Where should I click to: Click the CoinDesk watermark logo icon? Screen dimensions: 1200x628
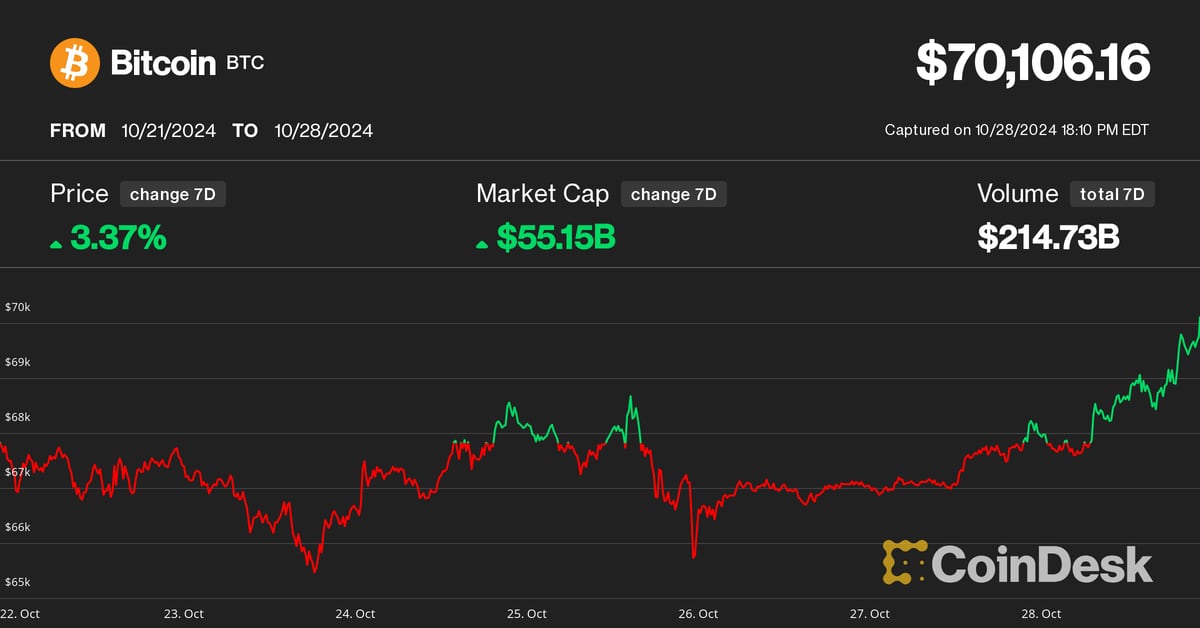coord(904,563)
